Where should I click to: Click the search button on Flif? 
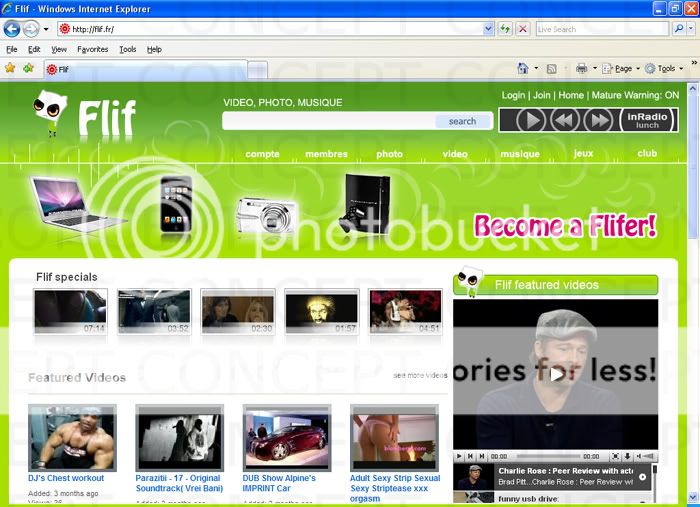pyautogui.click(x=462, y=121)
